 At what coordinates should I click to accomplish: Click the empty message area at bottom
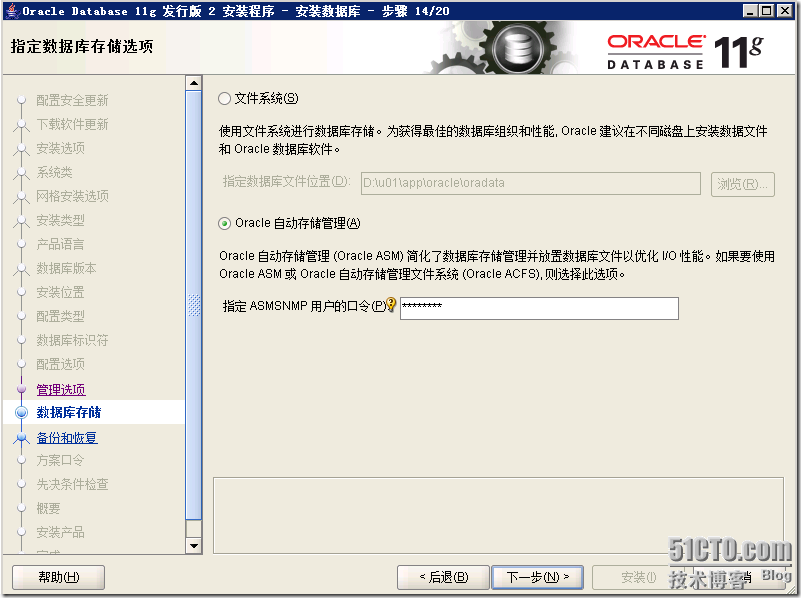[x=498, y=516]
